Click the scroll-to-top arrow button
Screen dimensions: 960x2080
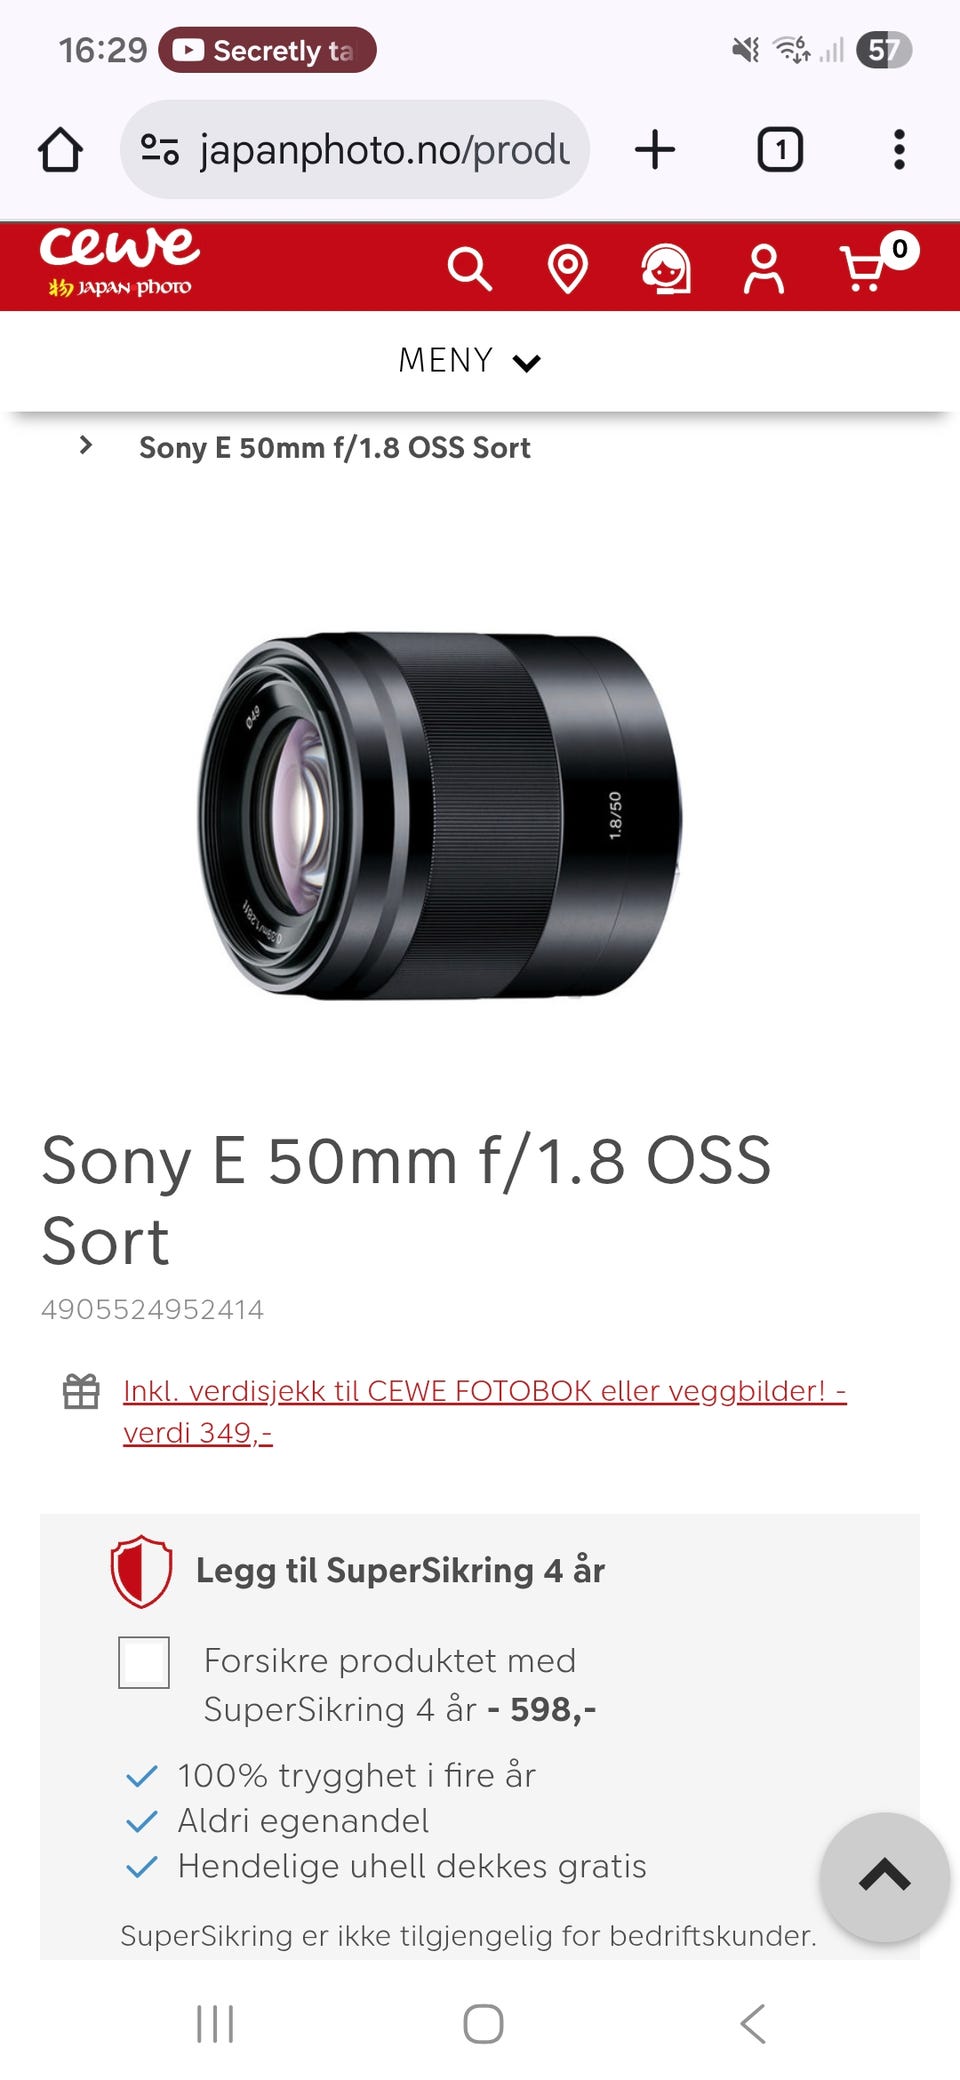pos(884,1877)
